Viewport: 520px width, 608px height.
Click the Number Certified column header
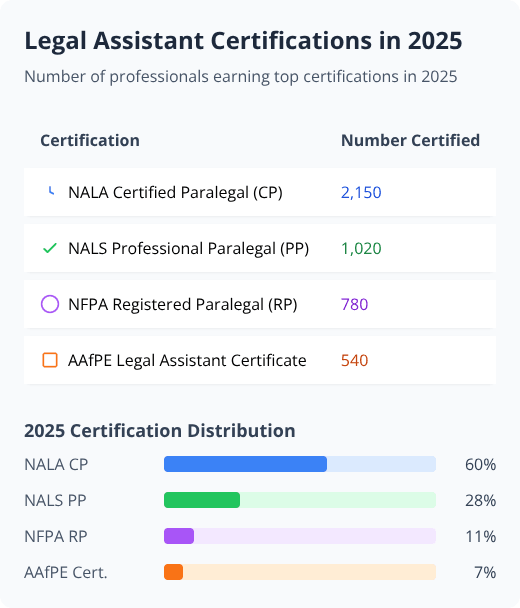[410, 140]
